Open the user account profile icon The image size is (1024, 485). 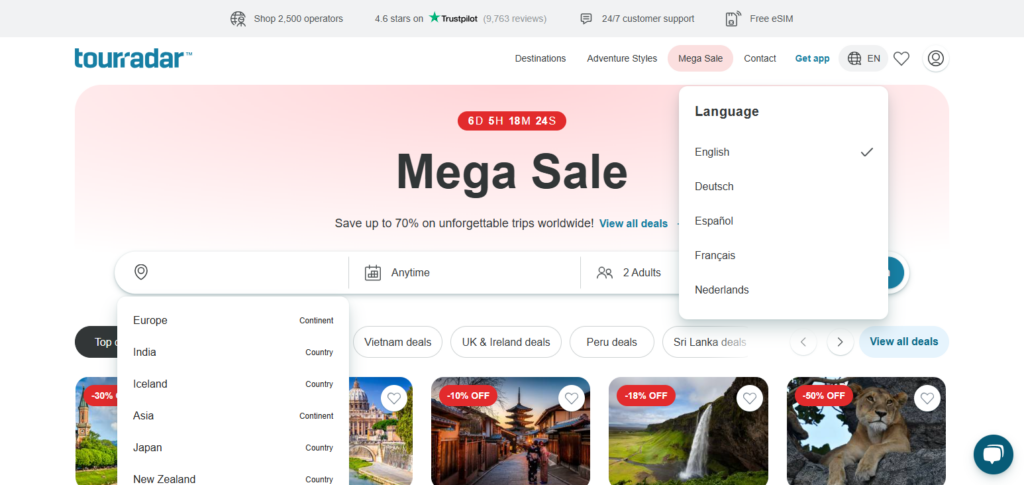coord(935,59)
